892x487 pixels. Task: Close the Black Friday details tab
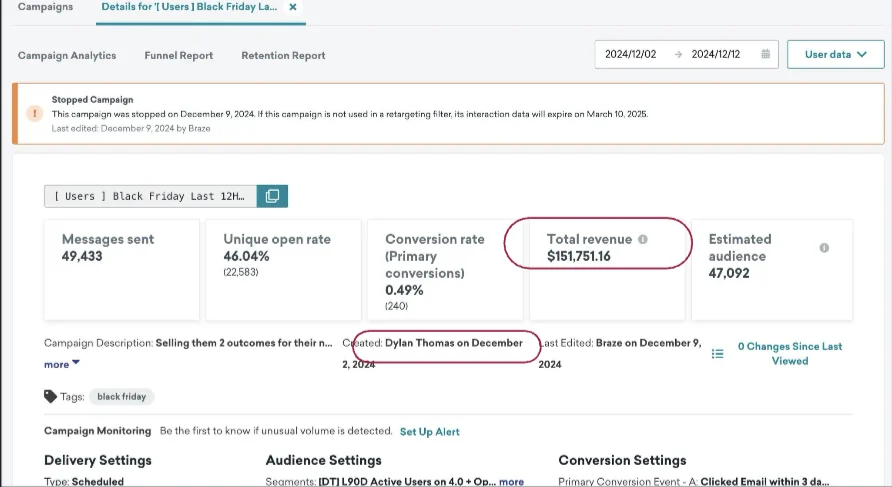coord(292,7)
